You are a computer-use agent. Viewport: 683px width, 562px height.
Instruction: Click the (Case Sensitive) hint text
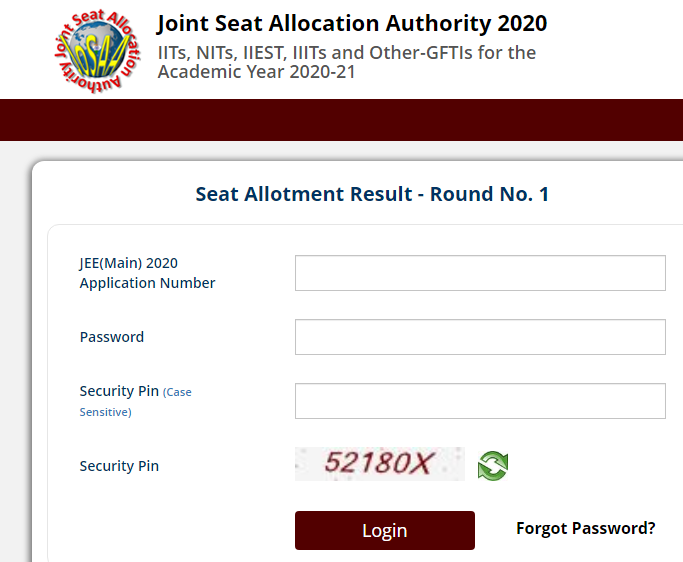click(x=135, y=402)
